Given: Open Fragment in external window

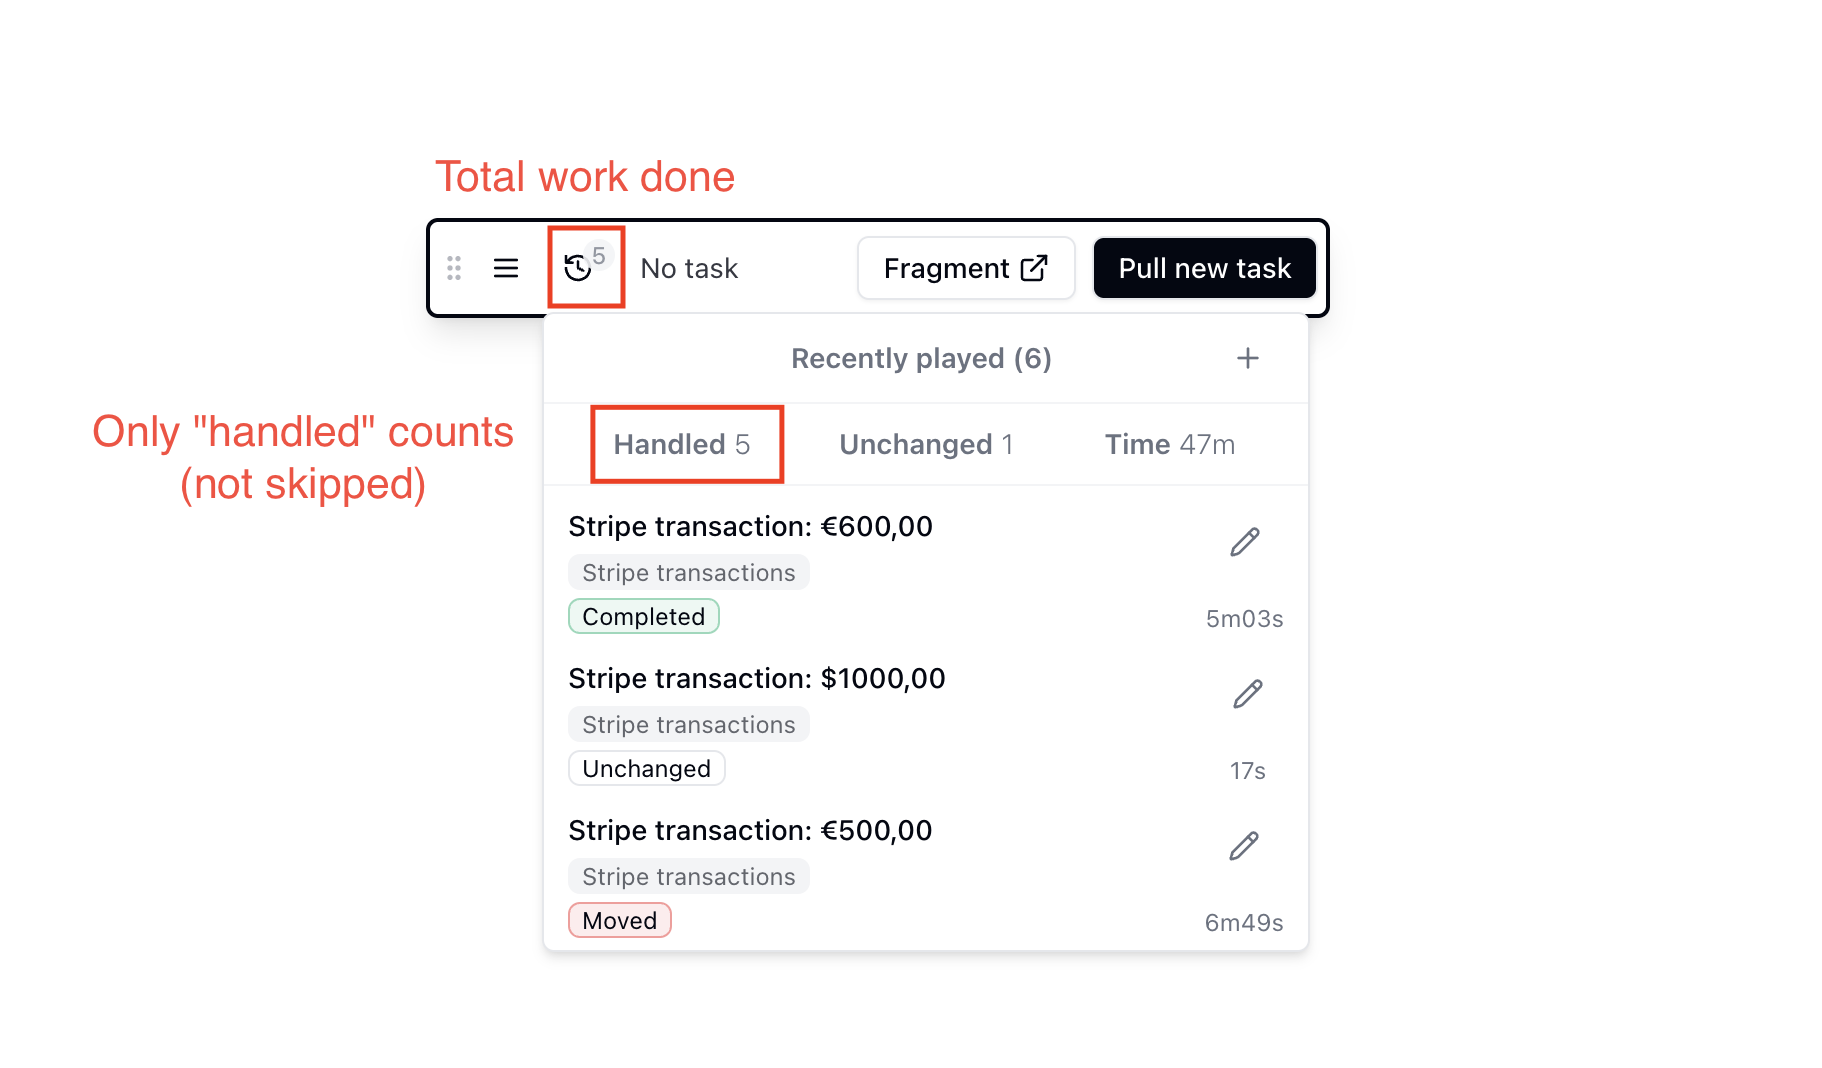Looking at the screenshot, I should [966, 268].
